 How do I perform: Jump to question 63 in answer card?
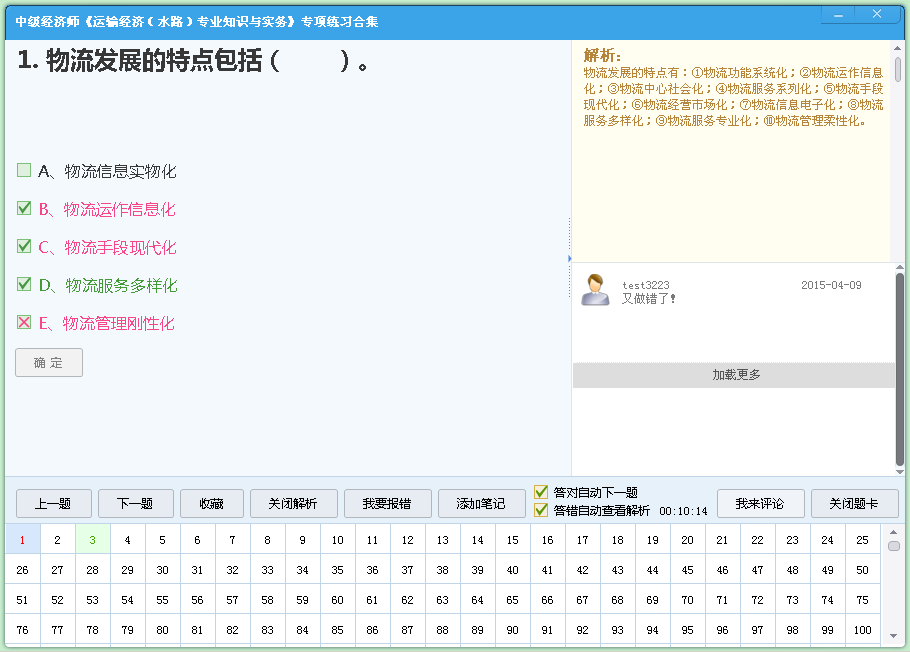click(x=443, y=600)
